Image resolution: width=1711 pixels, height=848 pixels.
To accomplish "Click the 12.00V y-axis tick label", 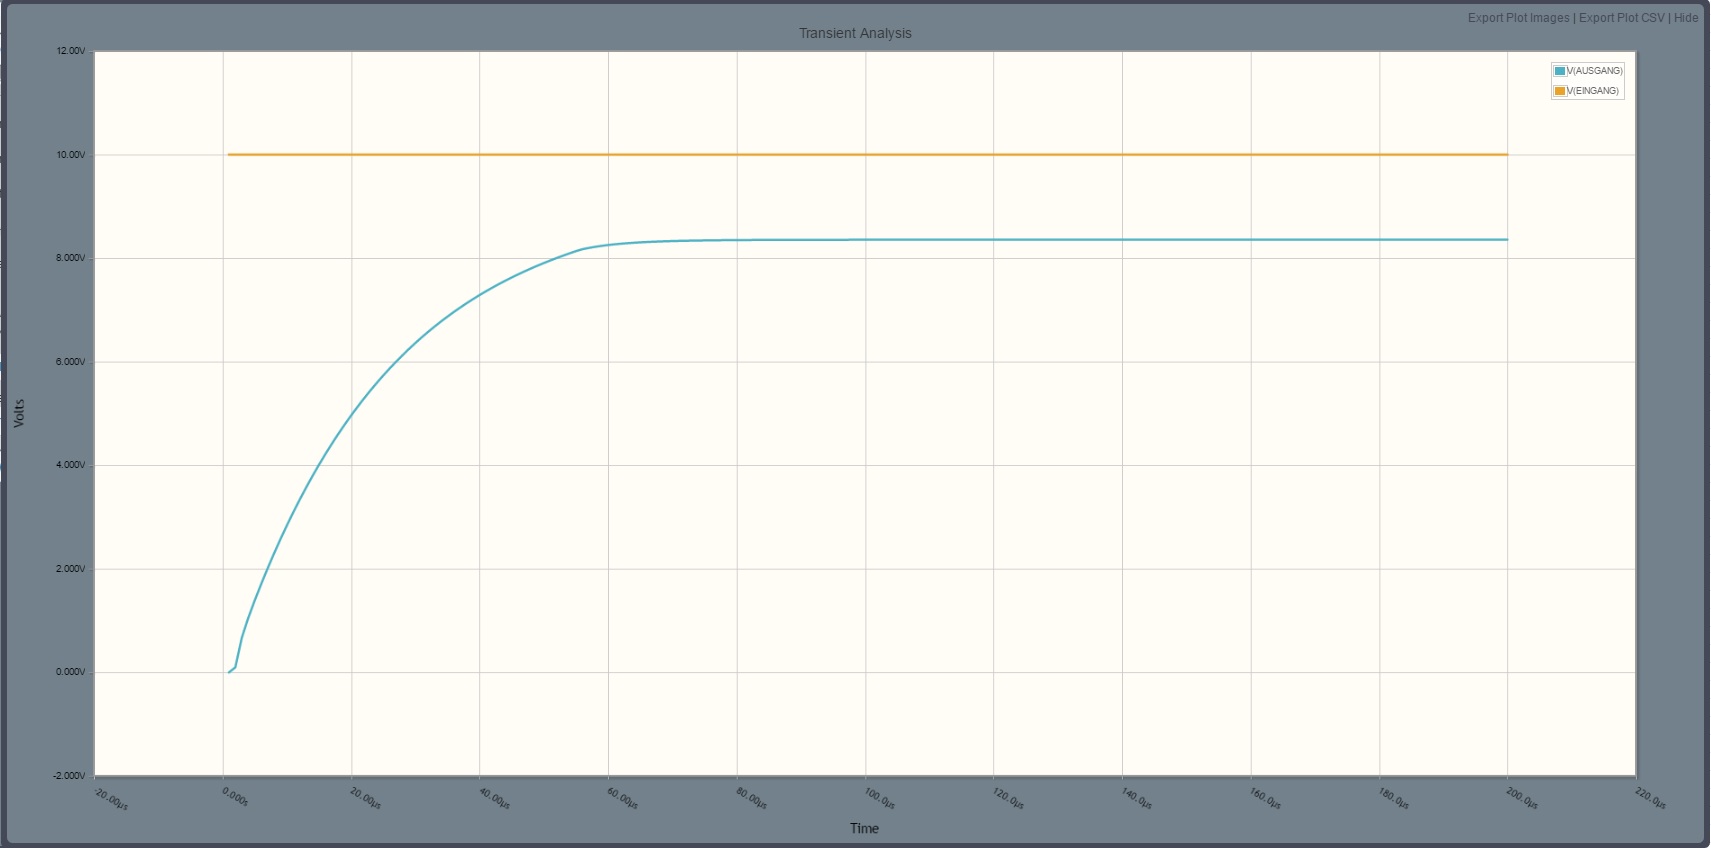I will coord(71,51).
